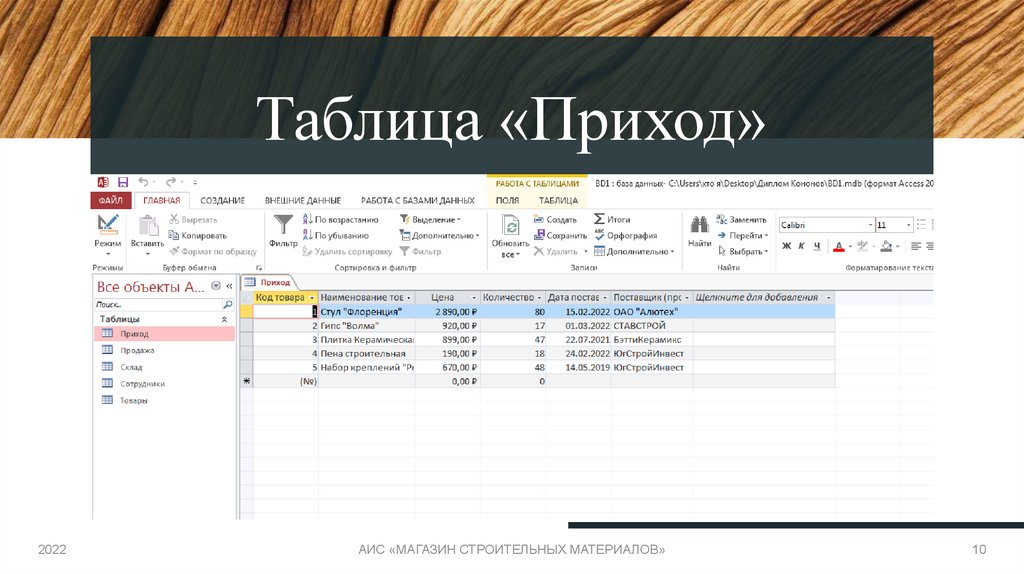Collapse the Таблицы group in navigation pane
The width and height of the screenshot is (1024, 574).
tap(225, 319)
